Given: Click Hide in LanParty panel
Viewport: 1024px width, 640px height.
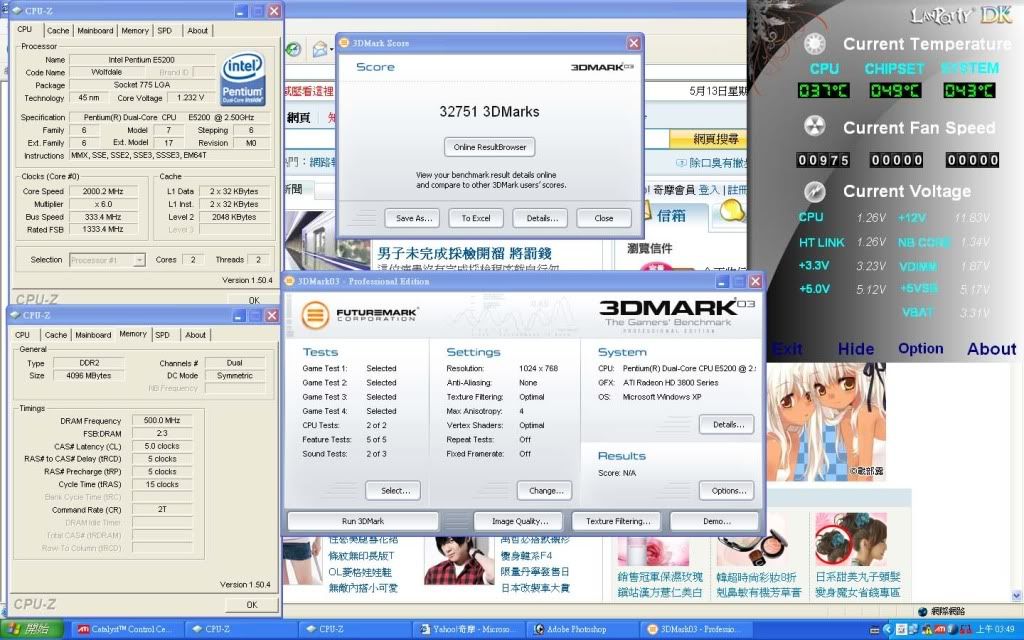Looking at the screenshot, I should (x=856, y=349).
